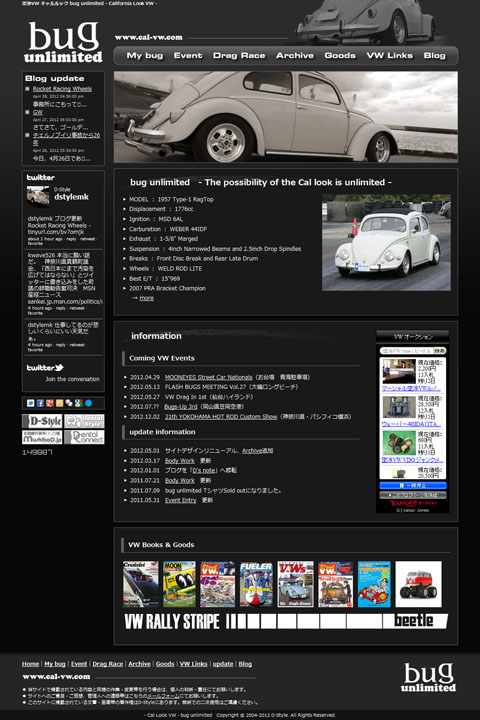
Task: Open the Dental Connect banner
Action: point(84,437)
